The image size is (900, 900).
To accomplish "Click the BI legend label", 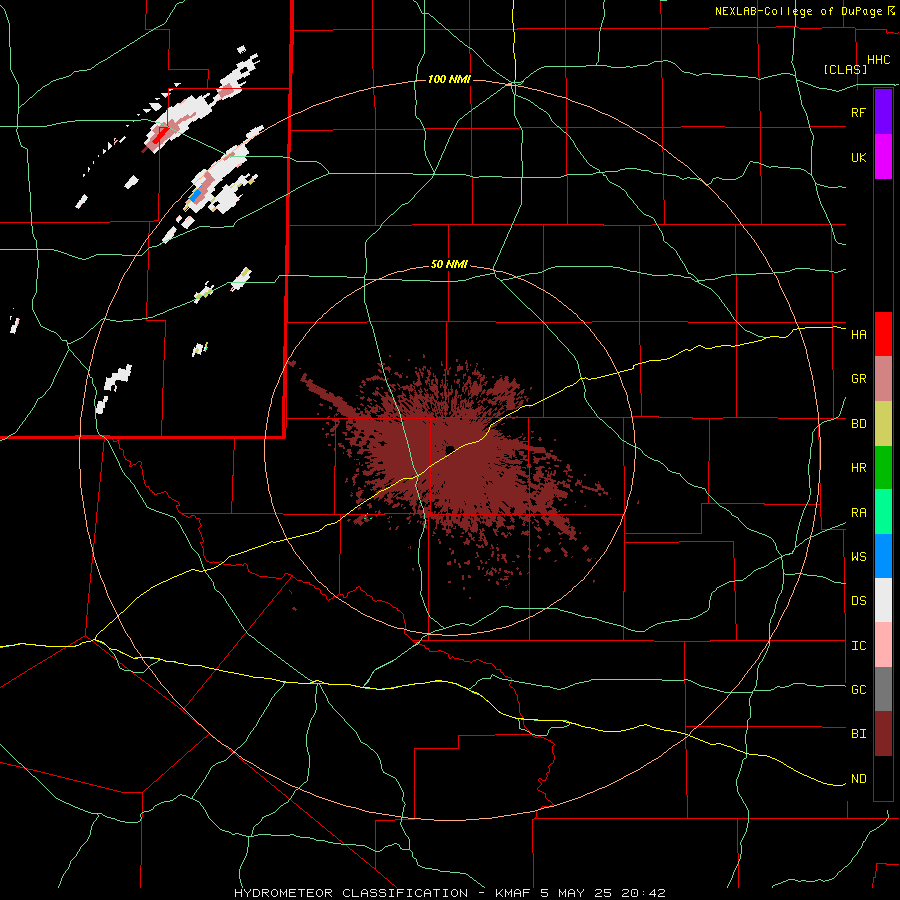I will click(858, 734).
